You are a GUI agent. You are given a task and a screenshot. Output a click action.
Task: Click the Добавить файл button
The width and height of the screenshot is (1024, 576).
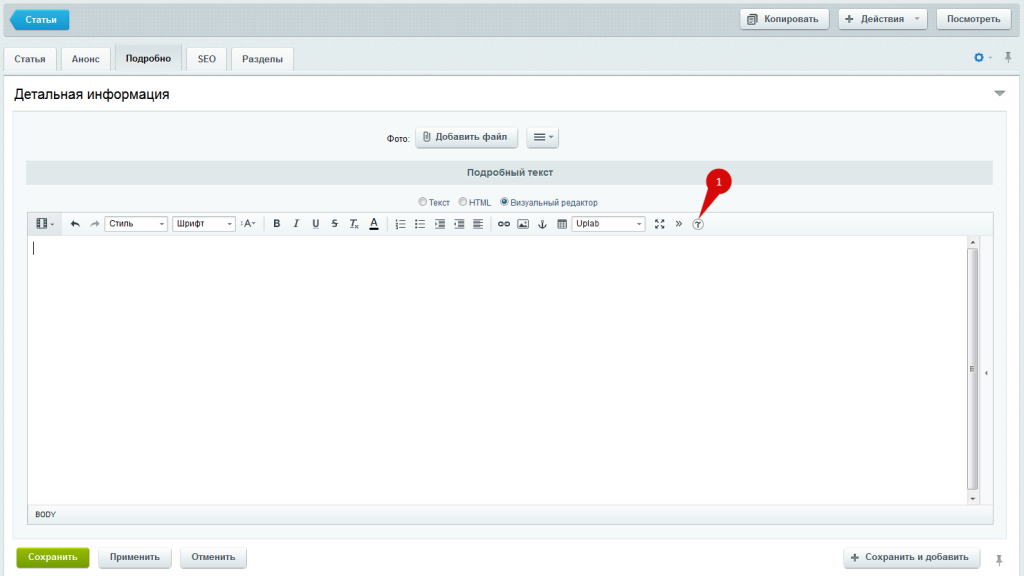point(466,137)
